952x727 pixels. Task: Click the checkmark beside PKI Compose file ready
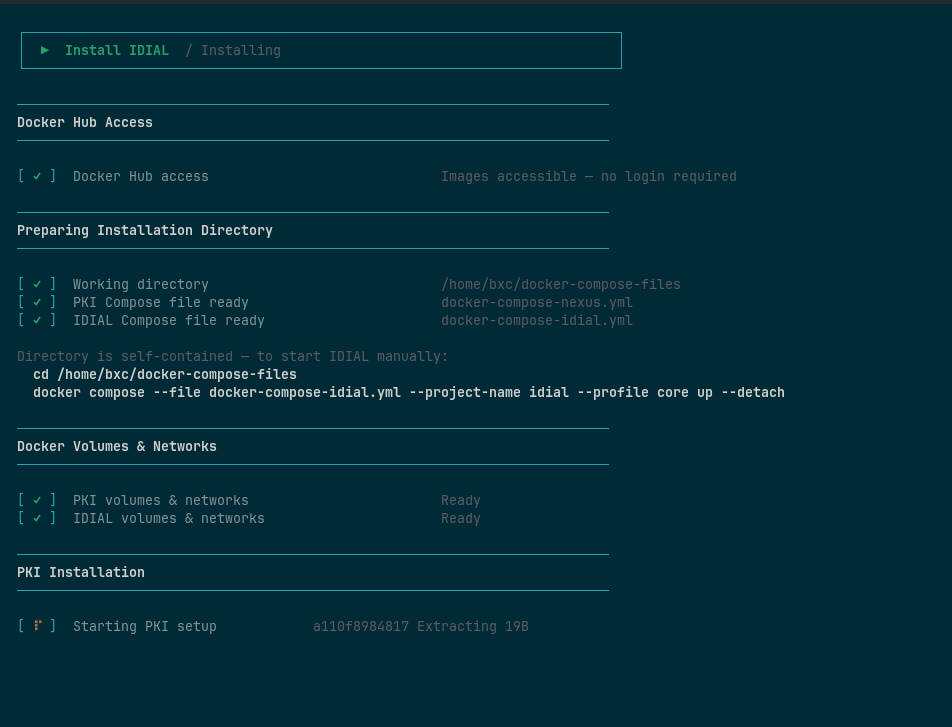pyautogui.click(x=37, y=302)
